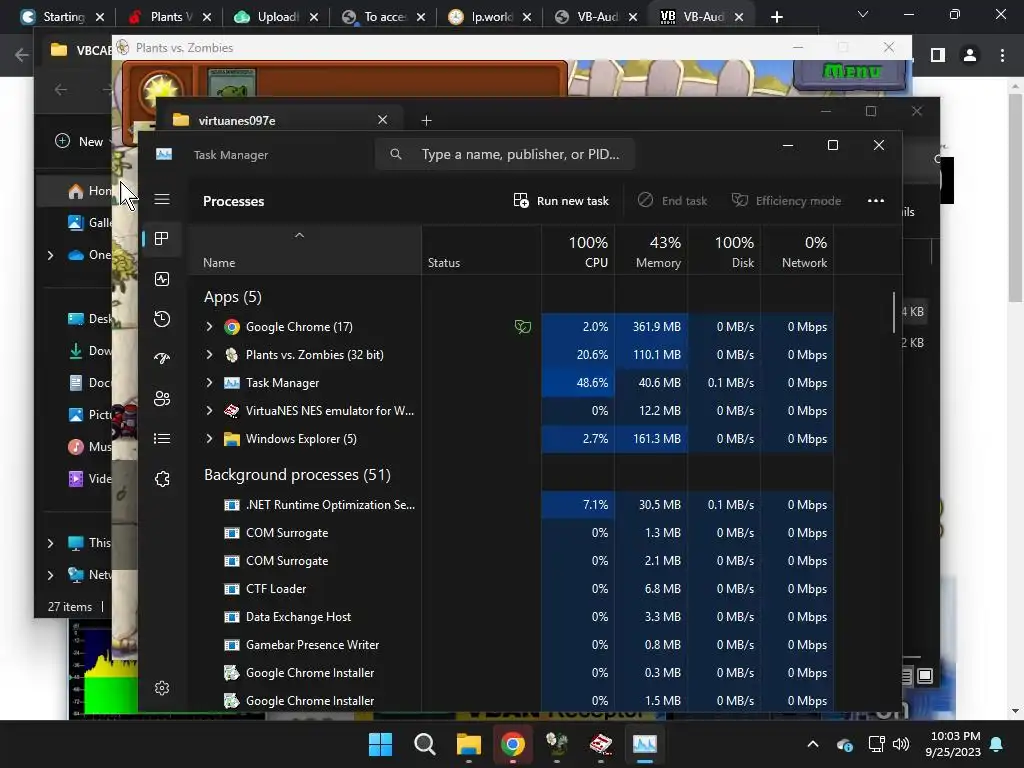Sort processes by Memory column
This screenshot has width=1024, height=768.
[651, 251]
